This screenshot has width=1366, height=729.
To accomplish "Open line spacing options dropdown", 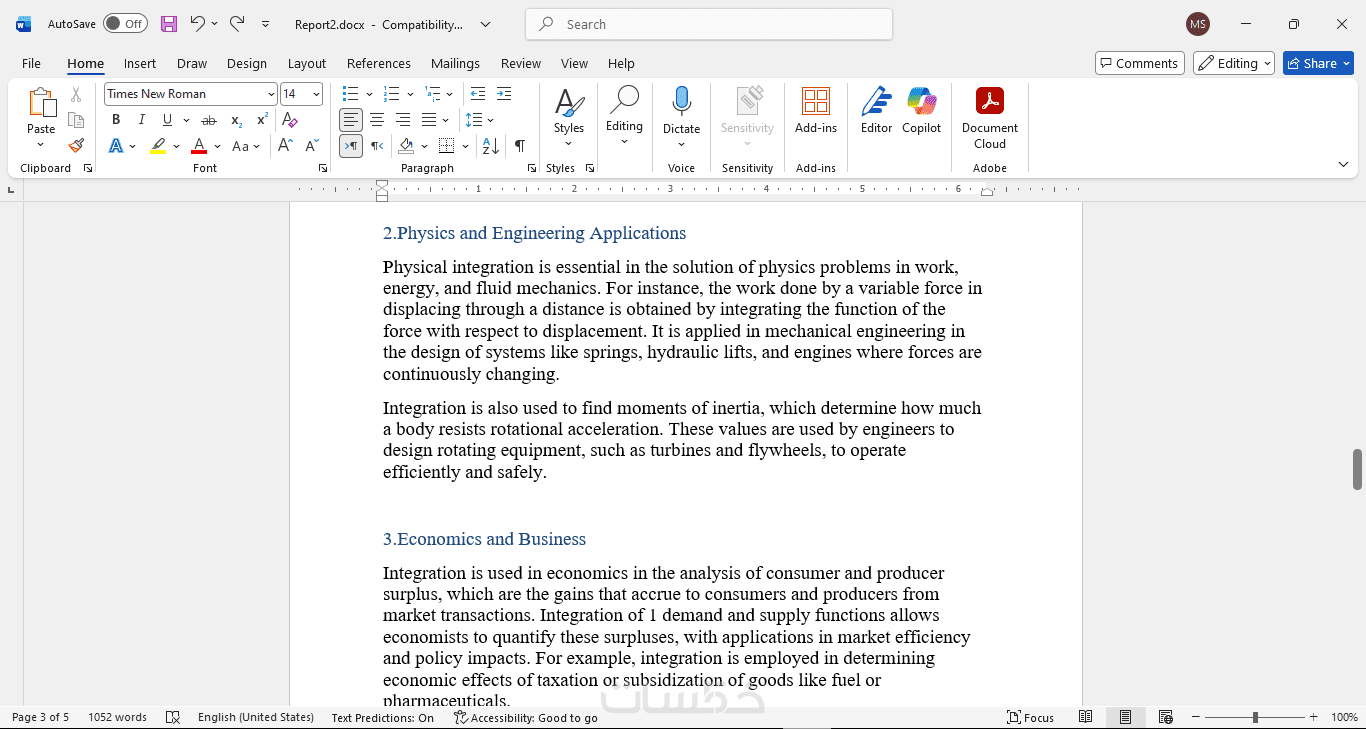I will pos(490,120).
